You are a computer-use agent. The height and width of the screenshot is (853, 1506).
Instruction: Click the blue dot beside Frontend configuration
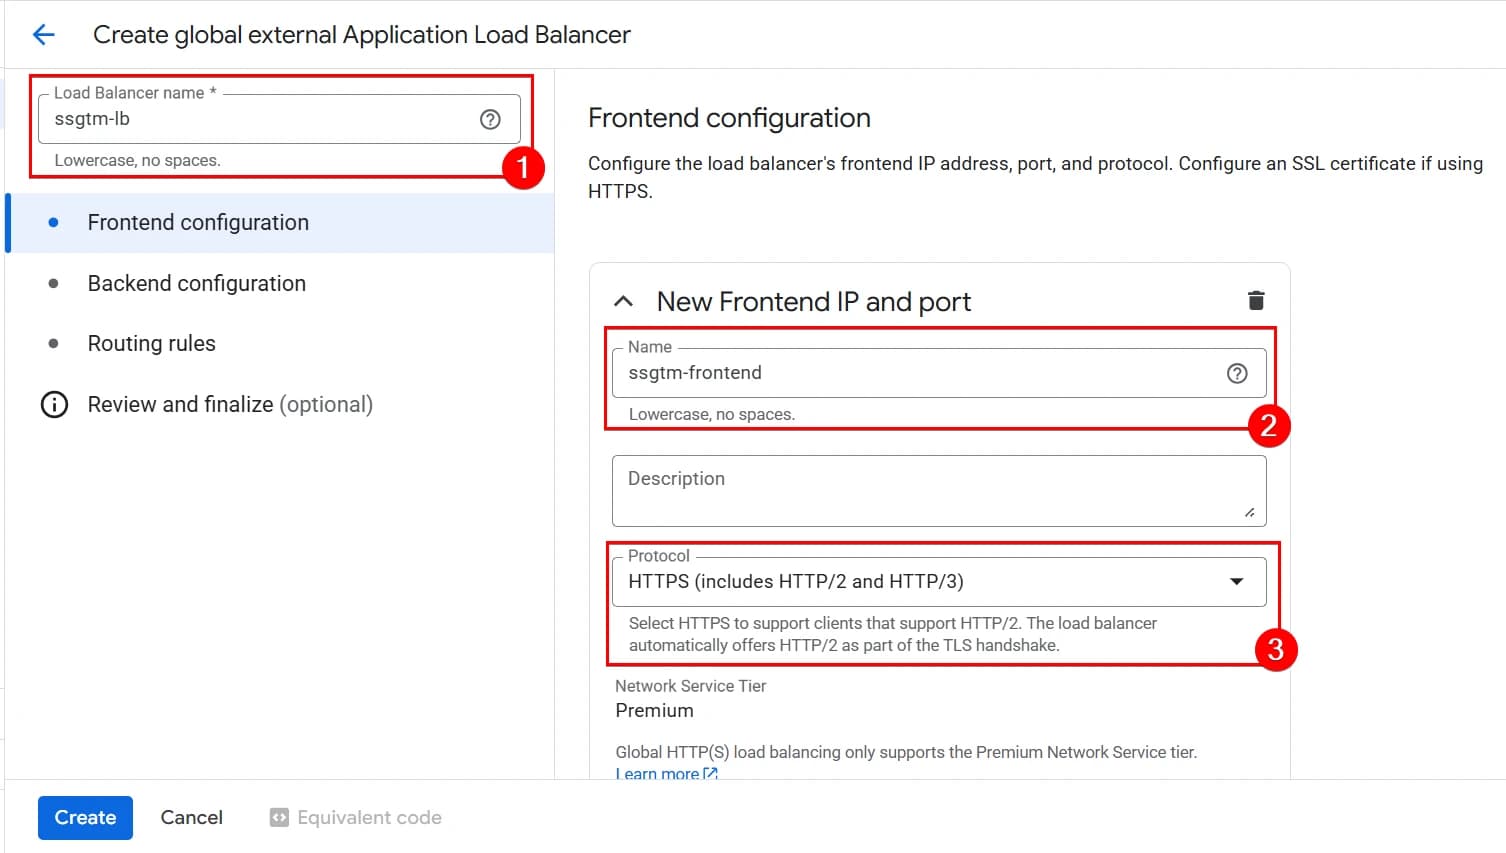click(x=53, y=222)
